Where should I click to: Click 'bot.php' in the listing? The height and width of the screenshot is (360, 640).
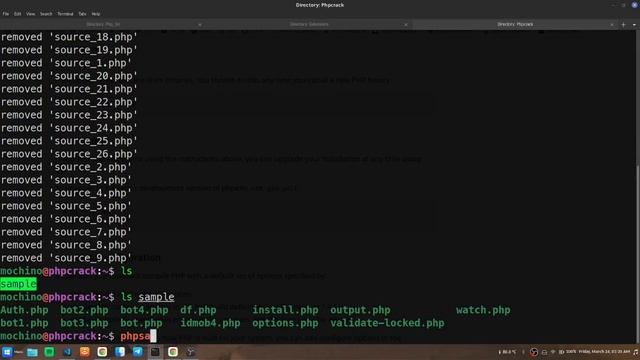click(x=141, y=323)
